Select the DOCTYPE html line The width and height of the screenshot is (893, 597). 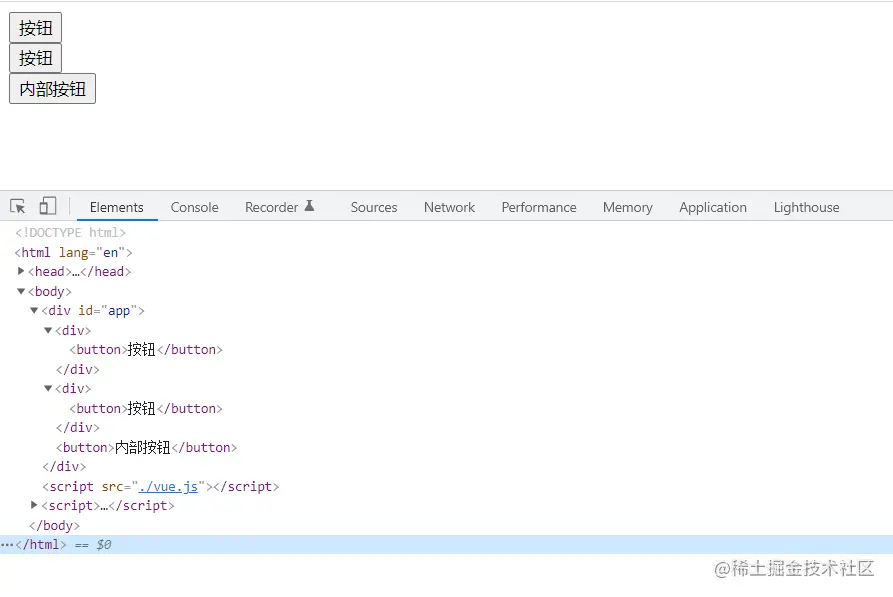(71, 232)
